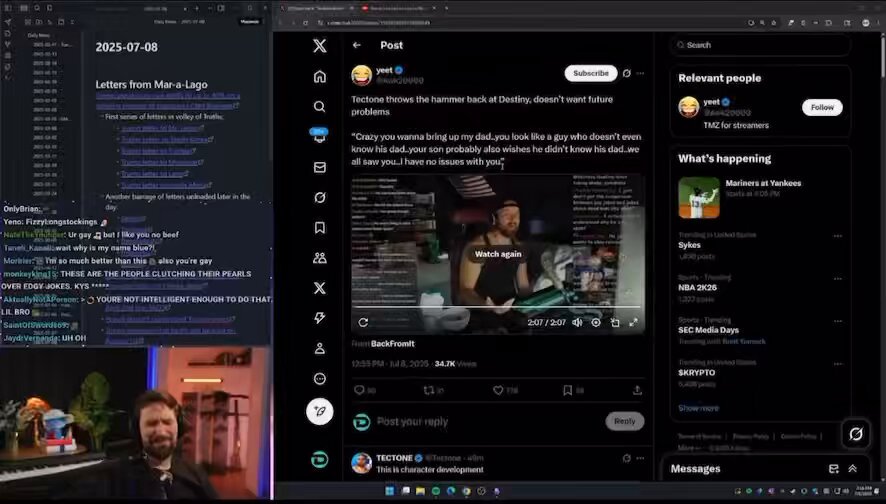The image size is (886, 504).
Task: Share the post via share icon
Action: click(x=637, y=390)
